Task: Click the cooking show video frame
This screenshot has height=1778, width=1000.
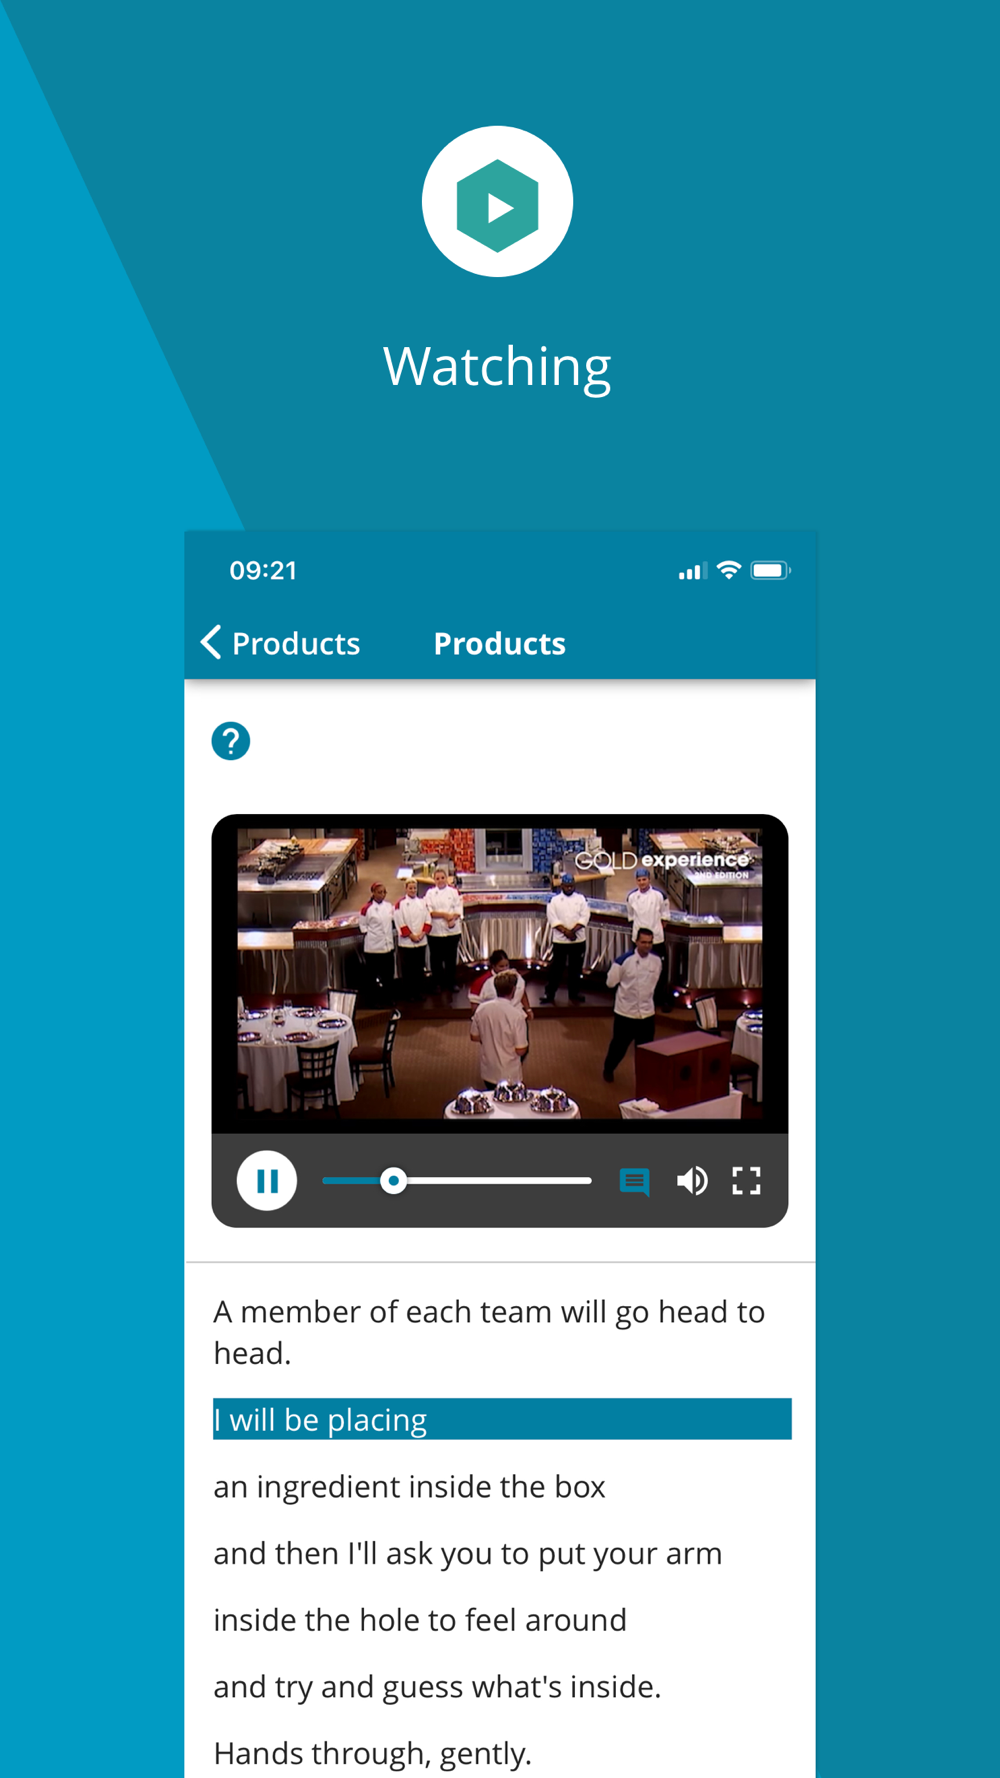Action: [500, 974]
